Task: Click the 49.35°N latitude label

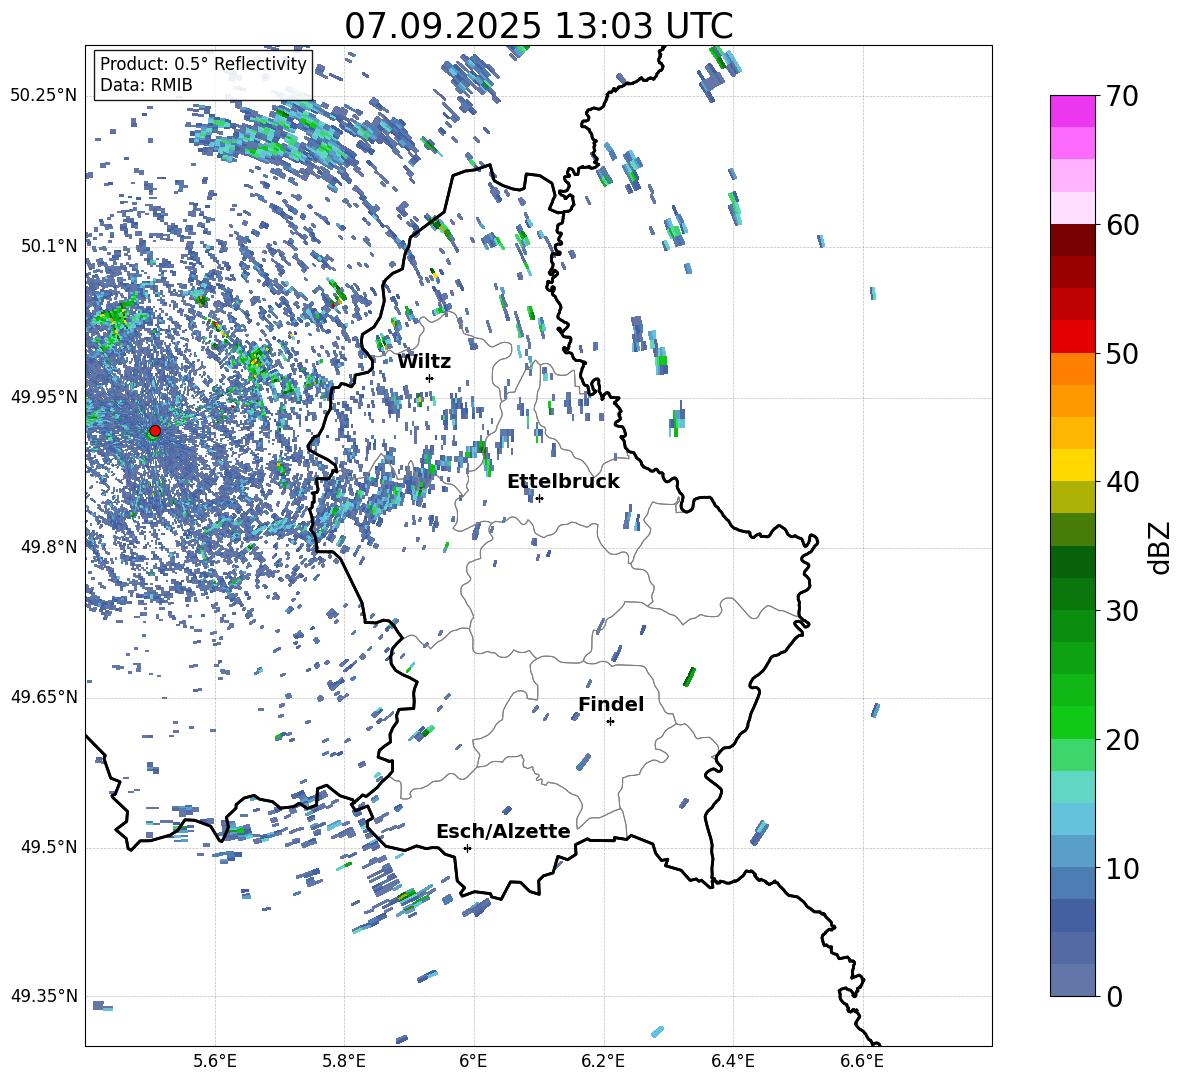Action: coord(44,996)
